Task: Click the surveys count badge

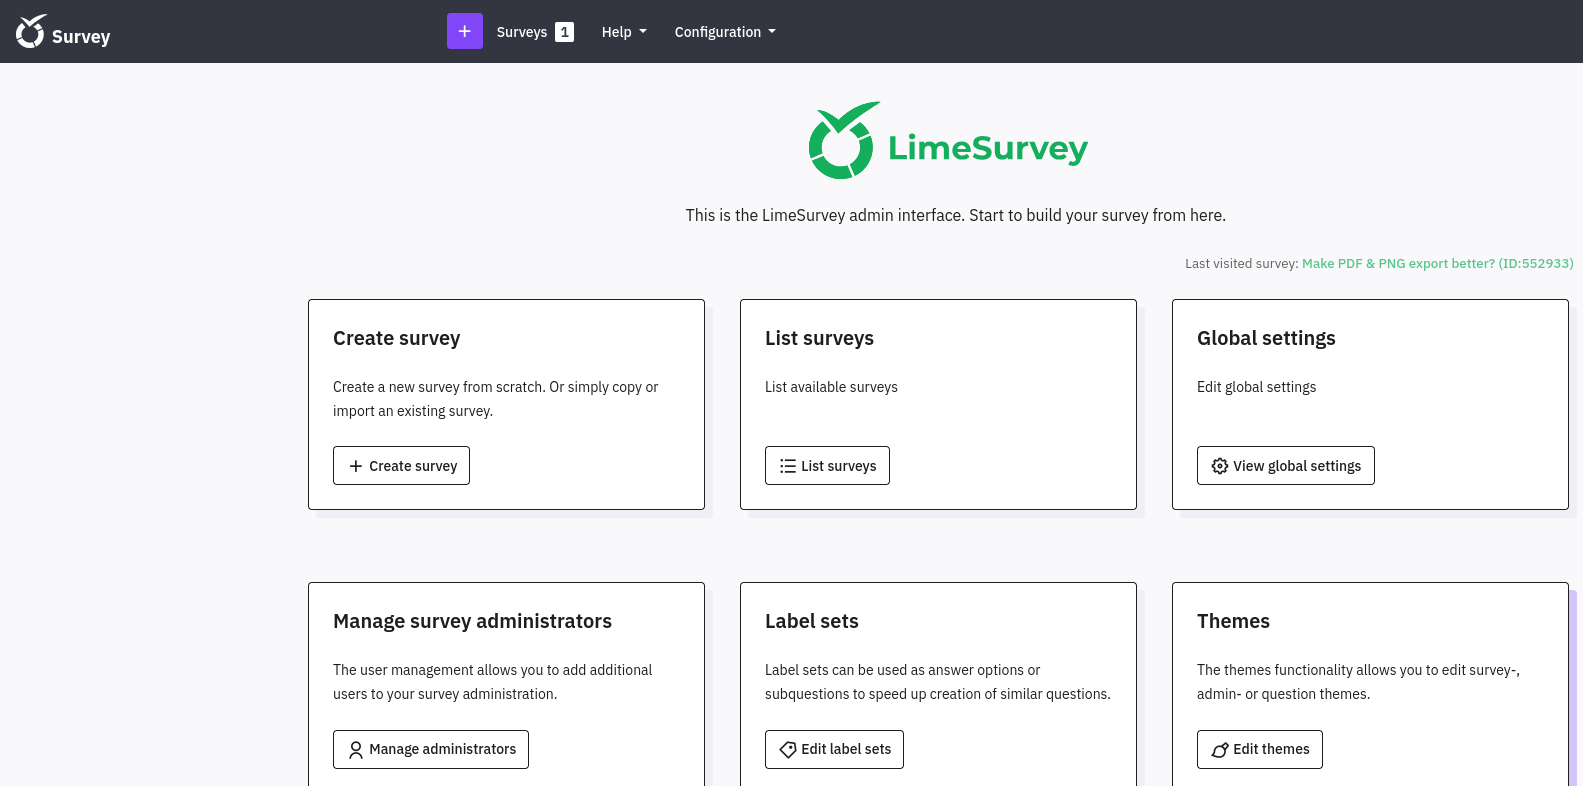Action: [565, 32]
